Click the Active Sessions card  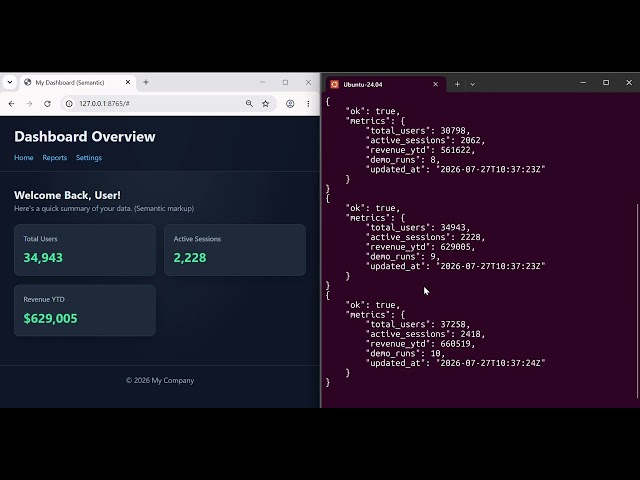[235, 250]
